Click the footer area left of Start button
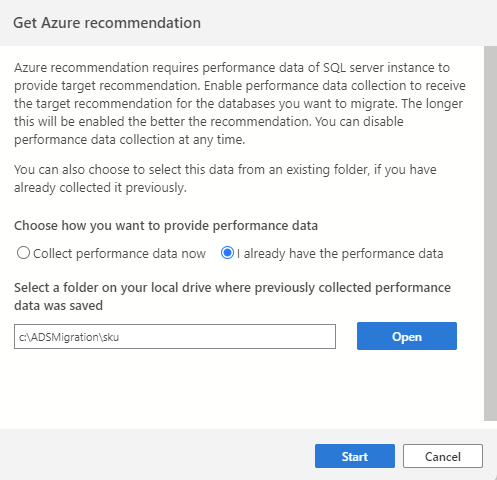The image size is (497, 480). tap(157, 456)
